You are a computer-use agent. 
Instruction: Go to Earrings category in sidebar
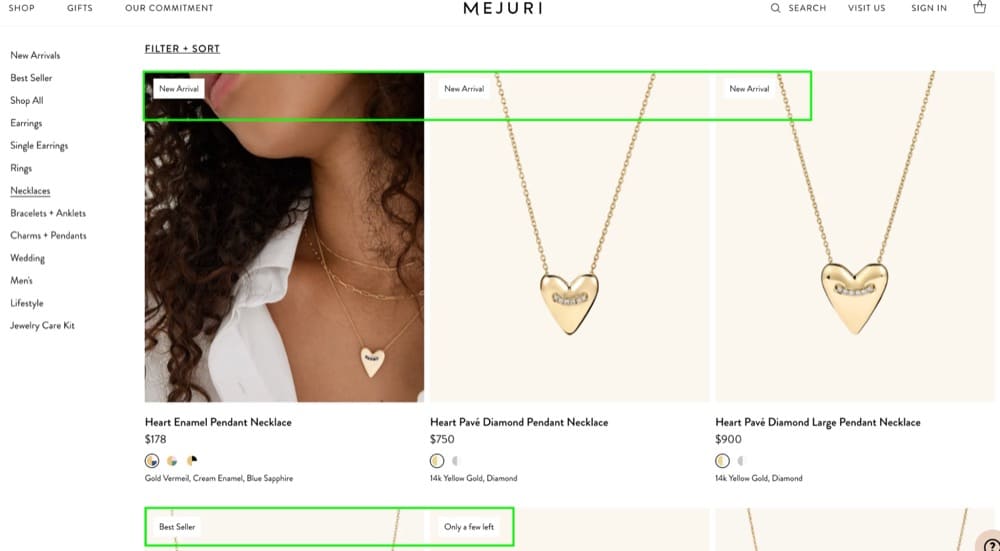tap(26, 123)
